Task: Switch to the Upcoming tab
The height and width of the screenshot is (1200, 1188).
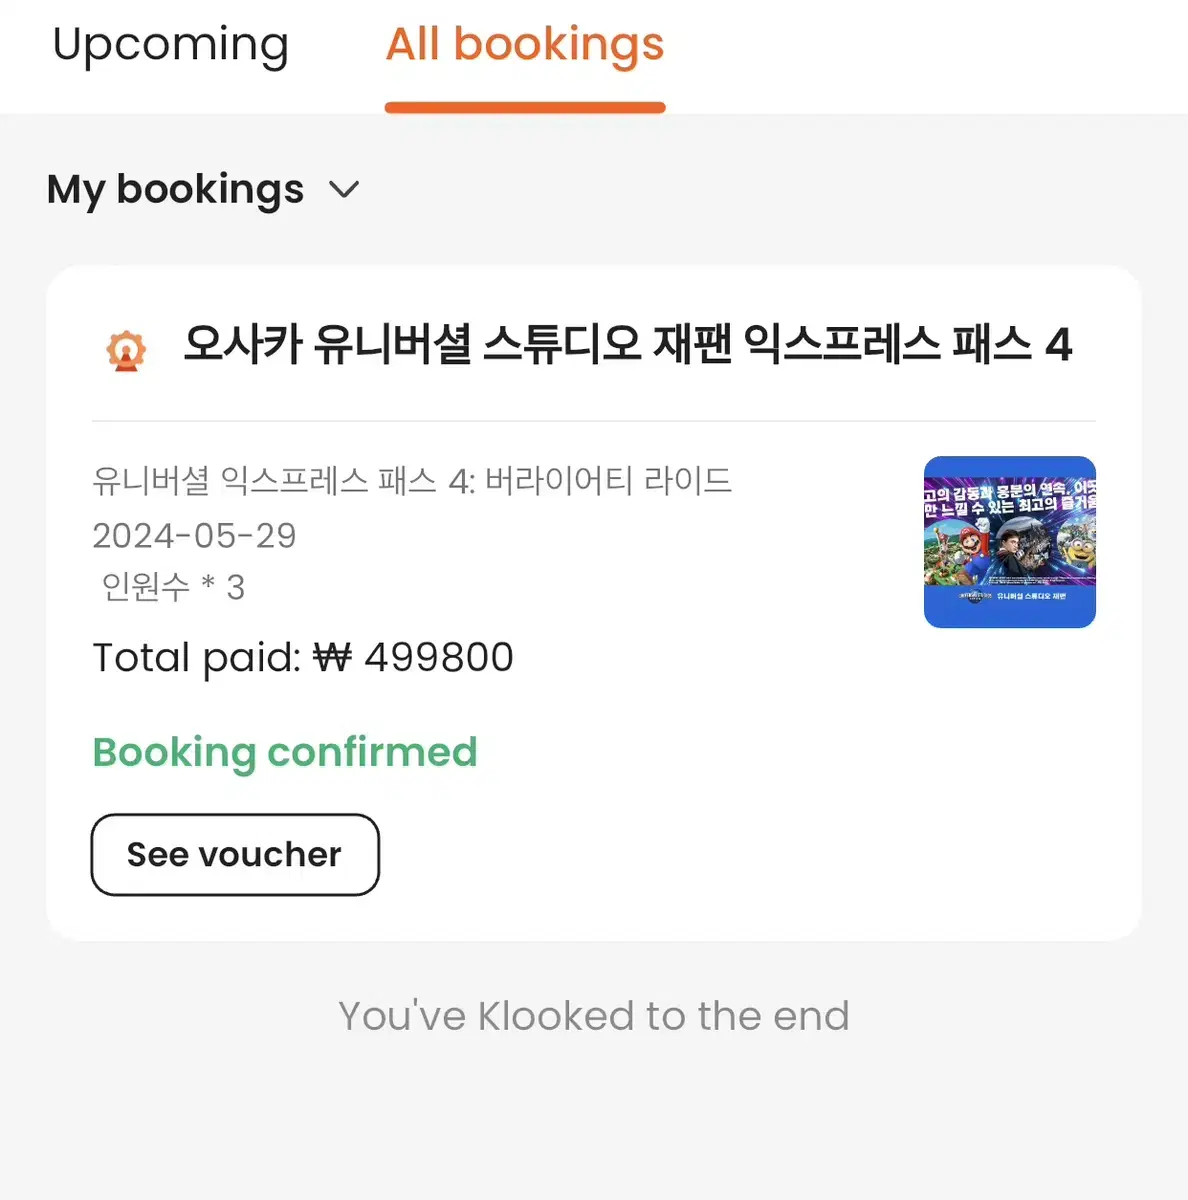Action: [171, 46]
